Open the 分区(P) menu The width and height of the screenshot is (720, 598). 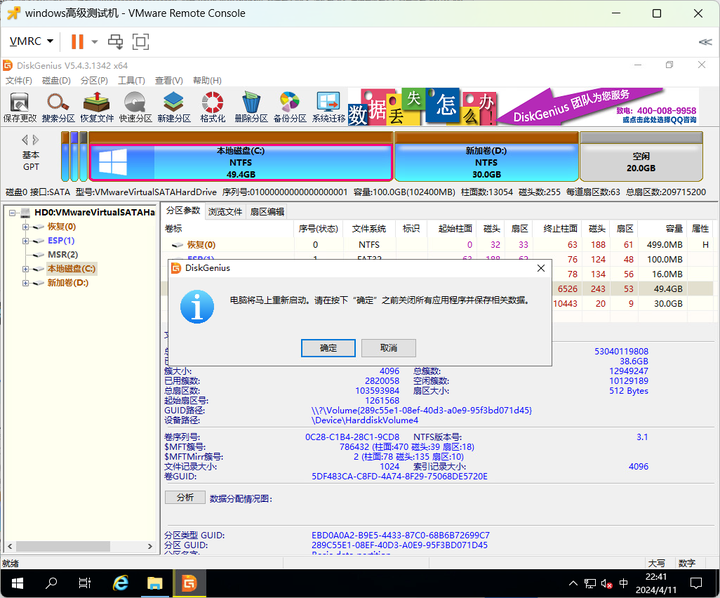(94, 80)
